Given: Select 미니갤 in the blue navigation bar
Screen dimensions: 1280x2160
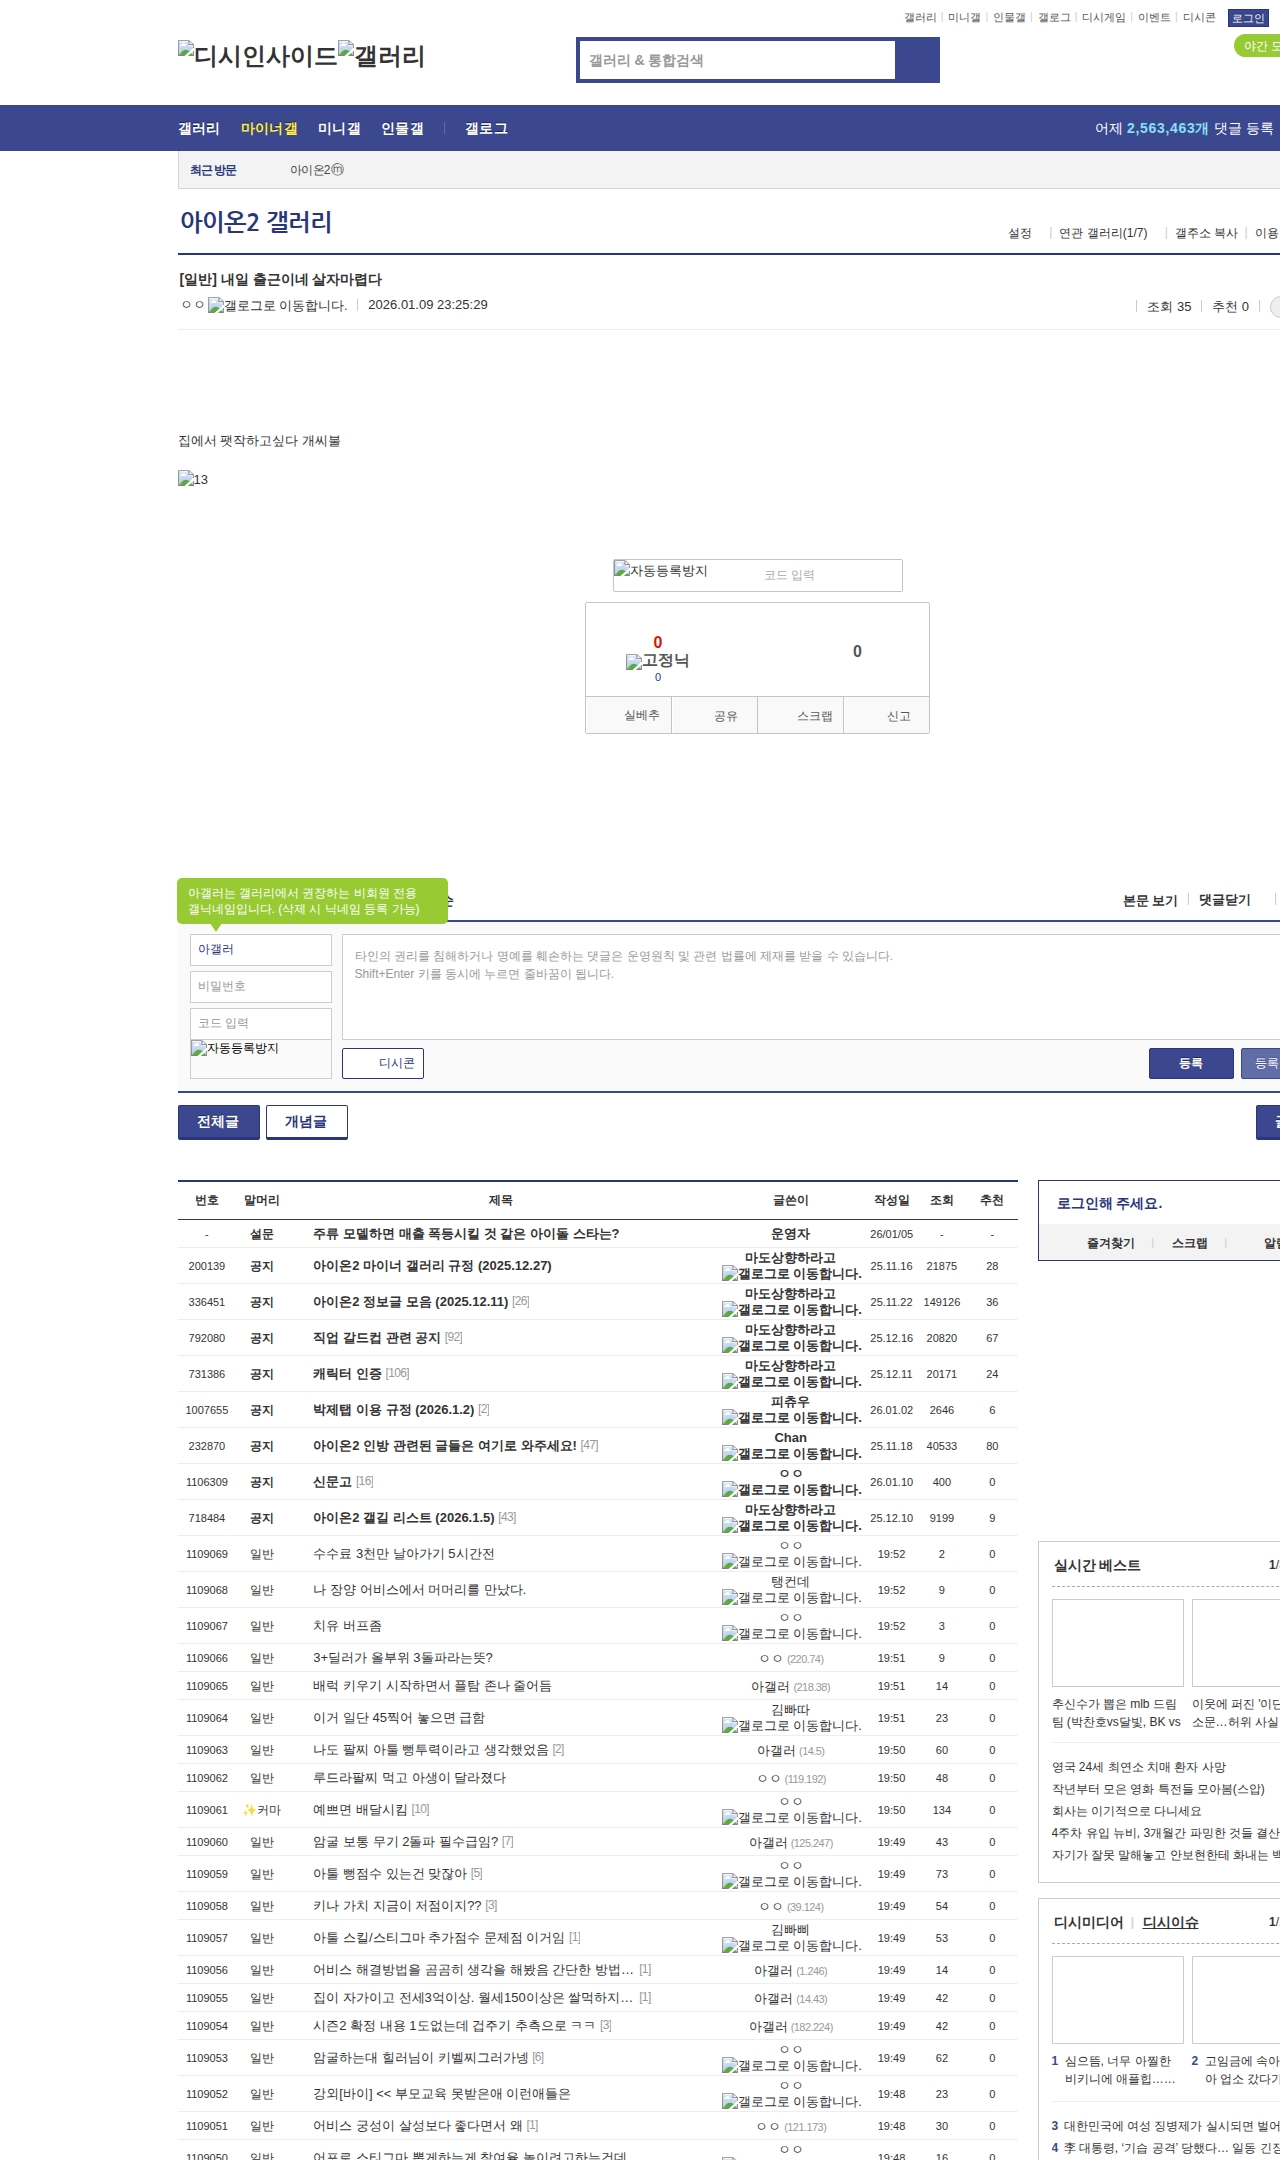Looking at the screenshot, I should (x=339, y=128).
